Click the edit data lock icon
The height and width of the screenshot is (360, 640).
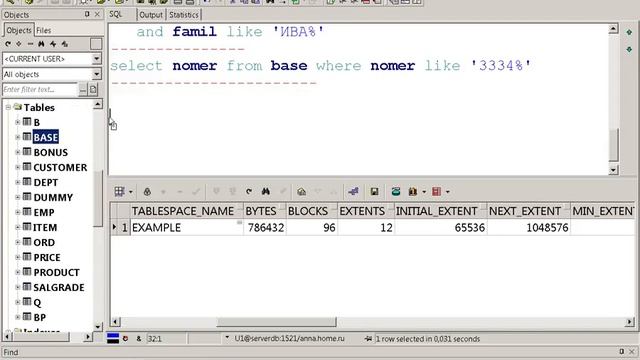coord(147,191)
